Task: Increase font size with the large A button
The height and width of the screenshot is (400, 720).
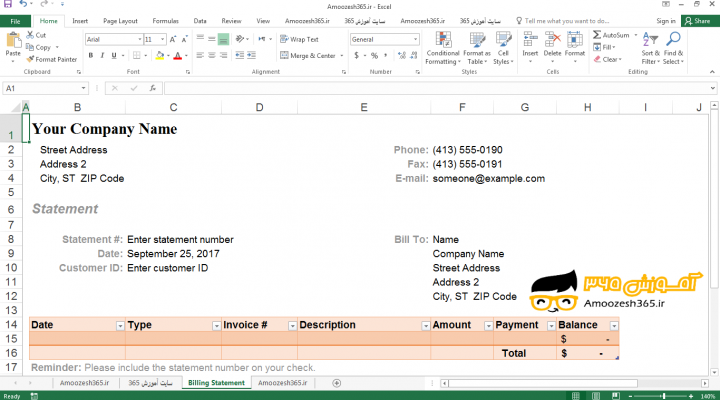Action: pos(173,39)
